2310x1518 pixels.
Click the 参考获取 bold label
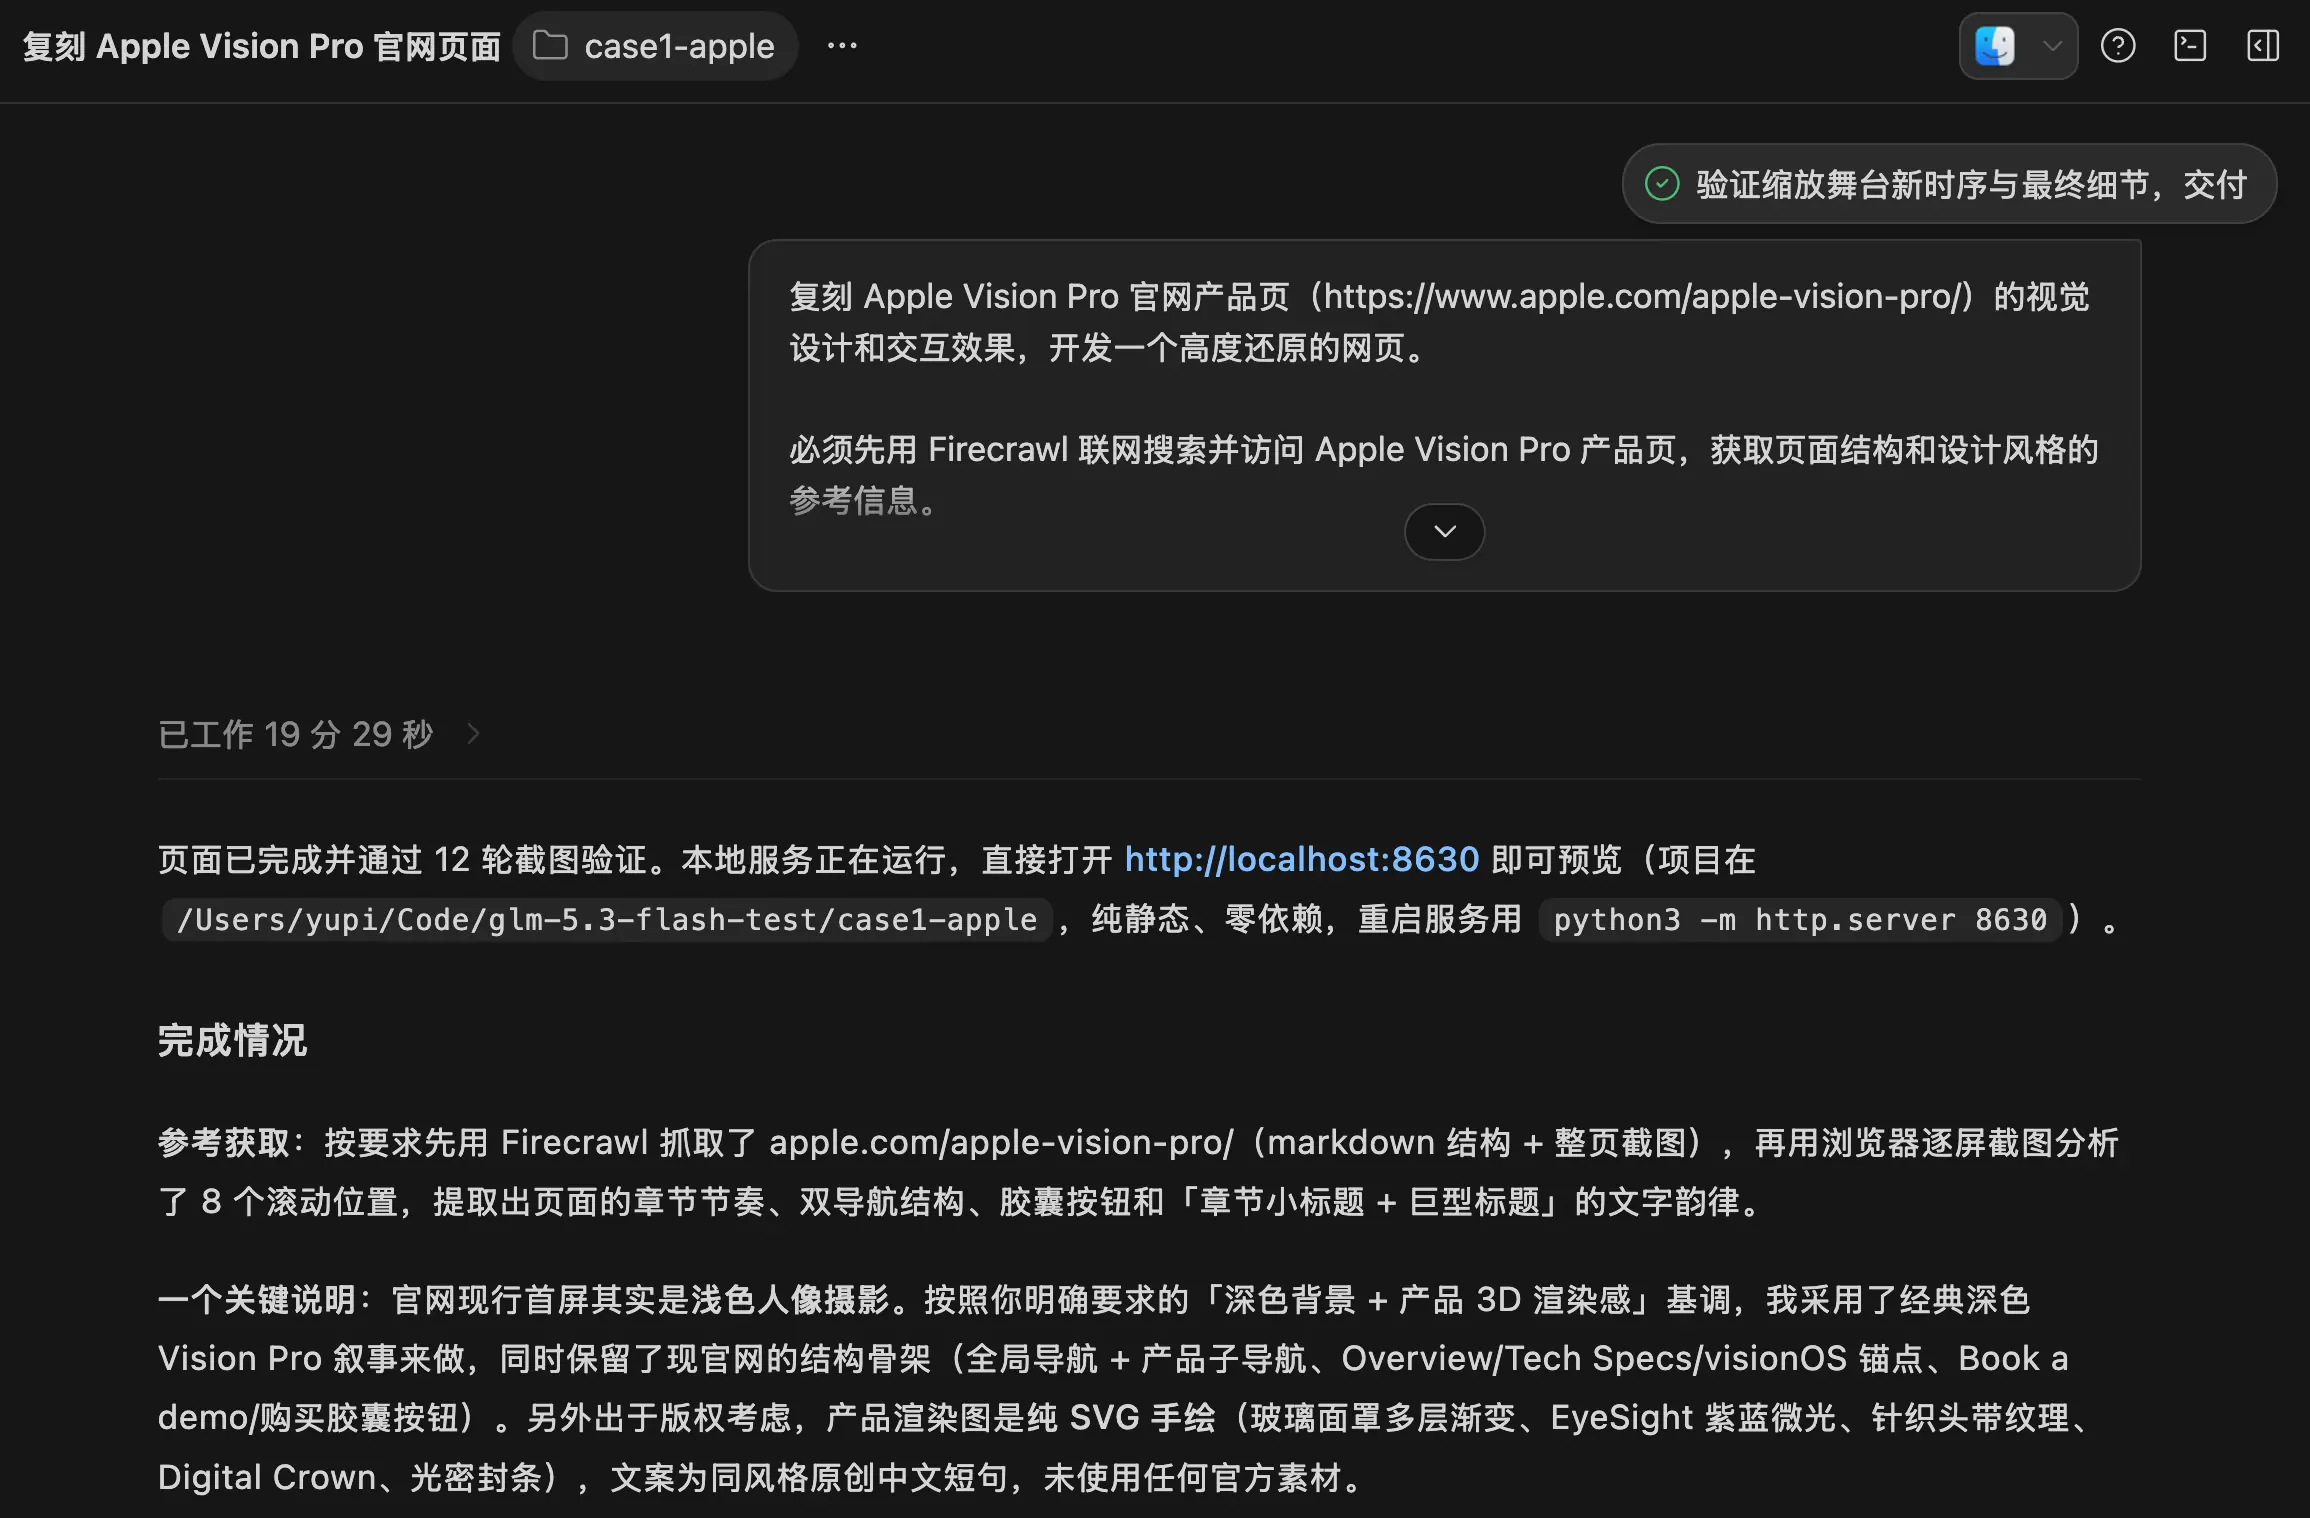224,1142
